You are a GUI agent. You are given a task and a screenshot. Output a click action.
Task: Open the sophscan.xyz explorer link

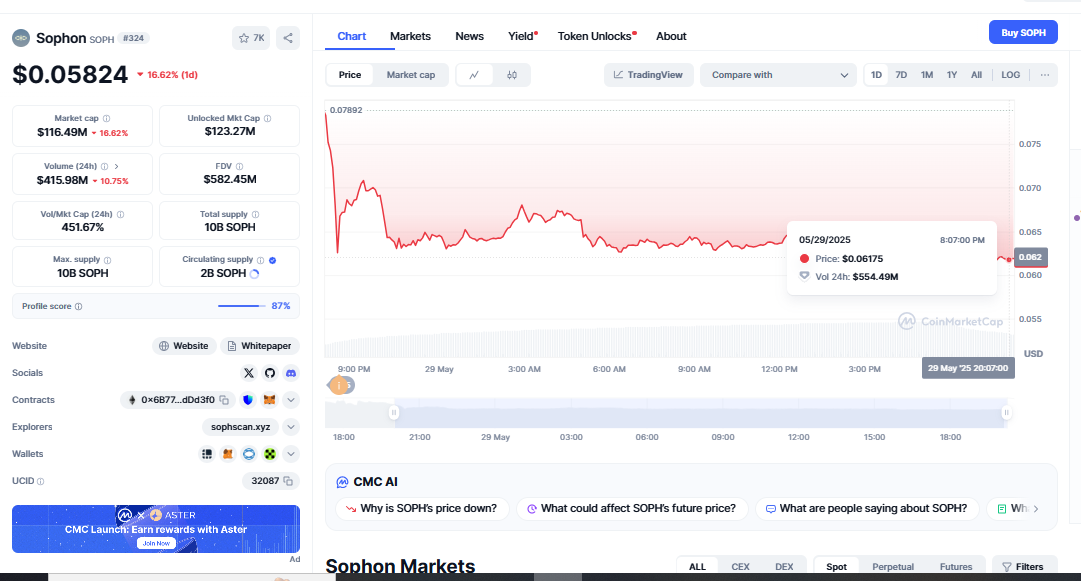(x=241, y=427)
